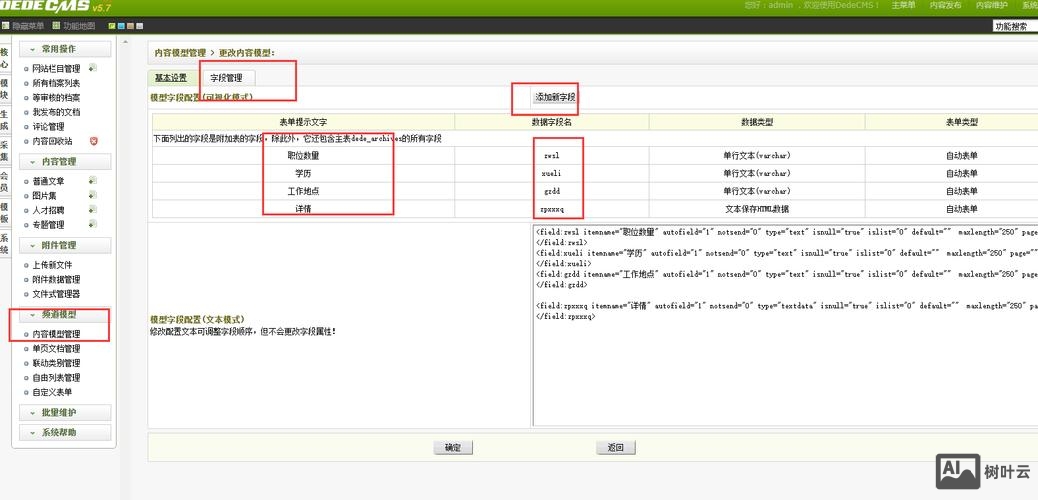Click the add icon next to 人才招聘
Viewport: 1038px width, 500px height.
tap(92, 210)
